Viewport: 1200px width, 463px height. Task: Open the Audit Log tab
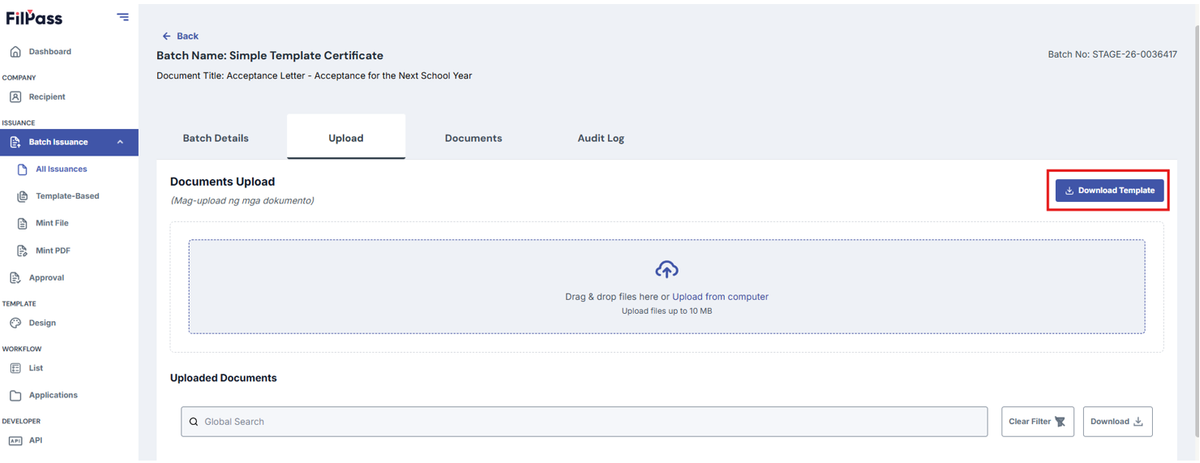[600, 138]
